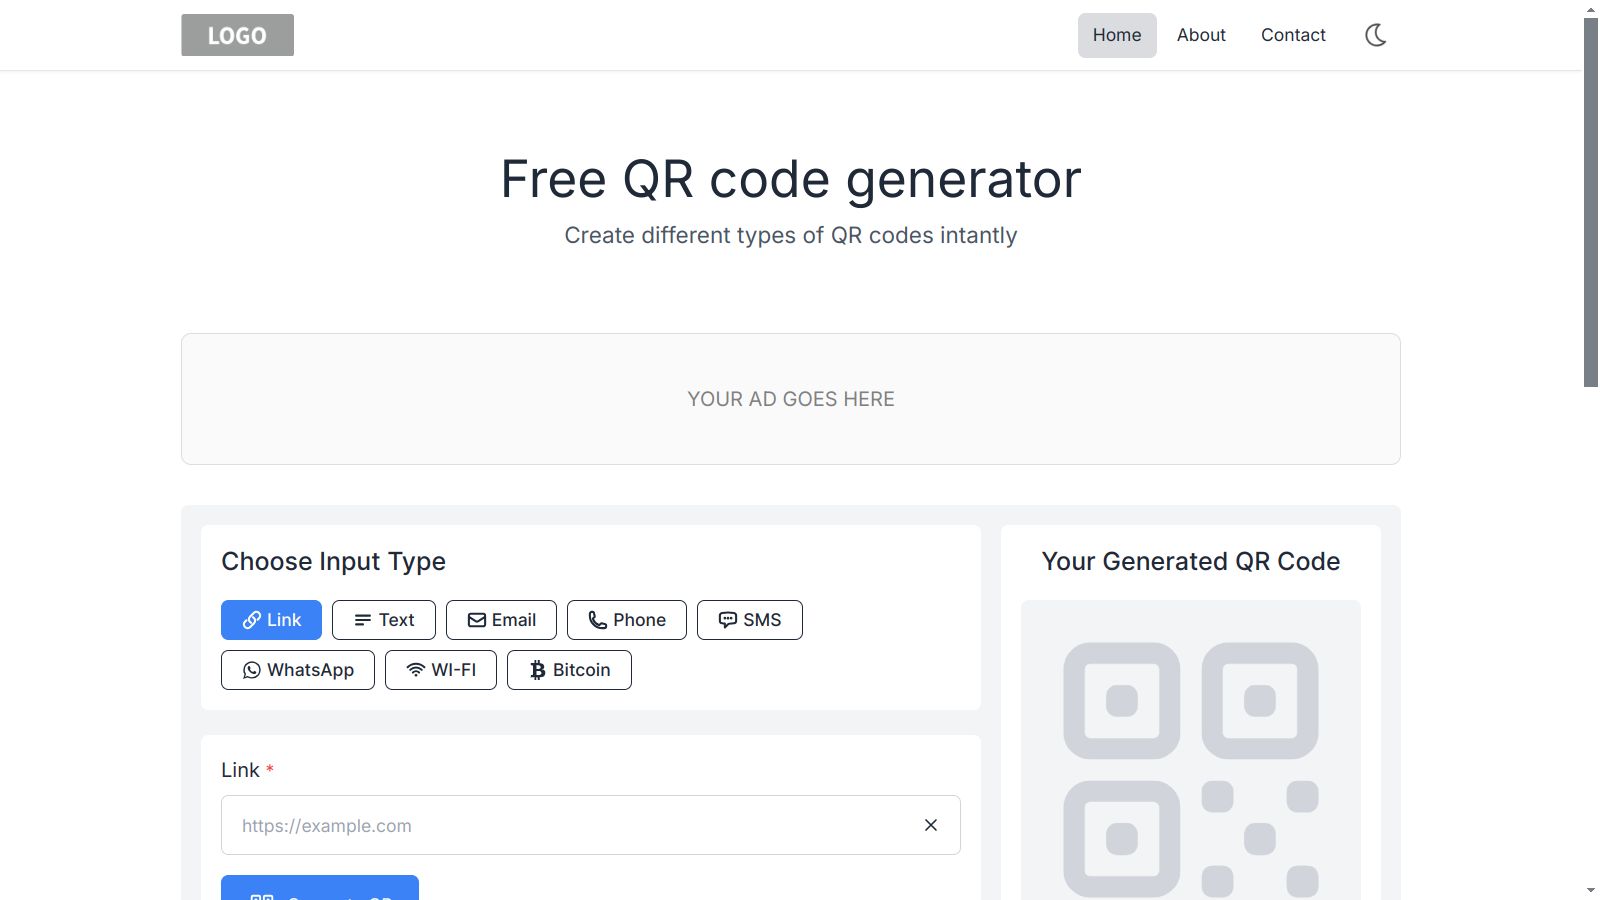The image size is (1600, 900).
Task: Select the WhatsApp input type
Action: (298, 670)
